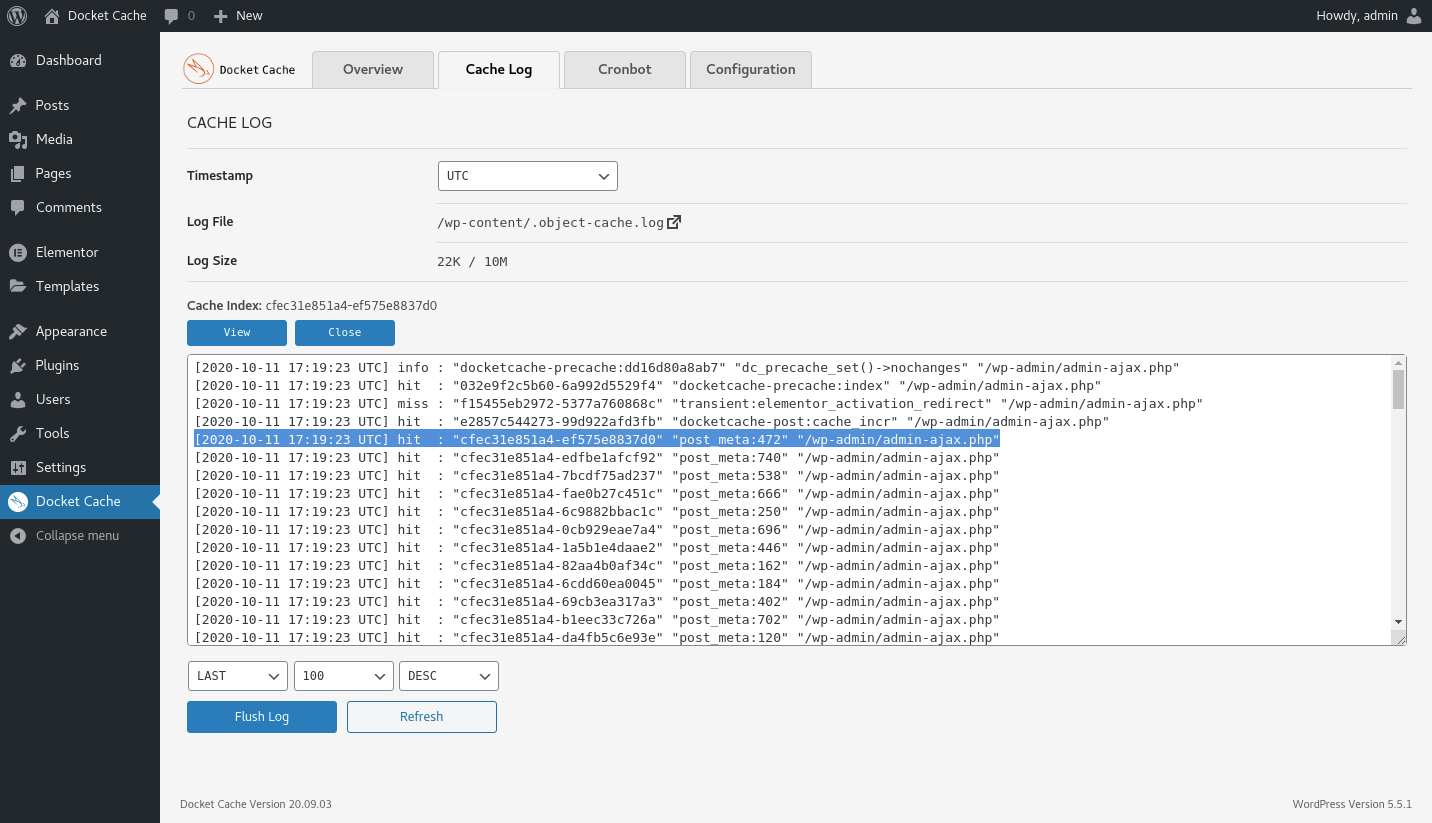This screenshot has height=823, width=1432.
Task: Select the Media library icon in the sidebar
Action: tap(20, 139)
